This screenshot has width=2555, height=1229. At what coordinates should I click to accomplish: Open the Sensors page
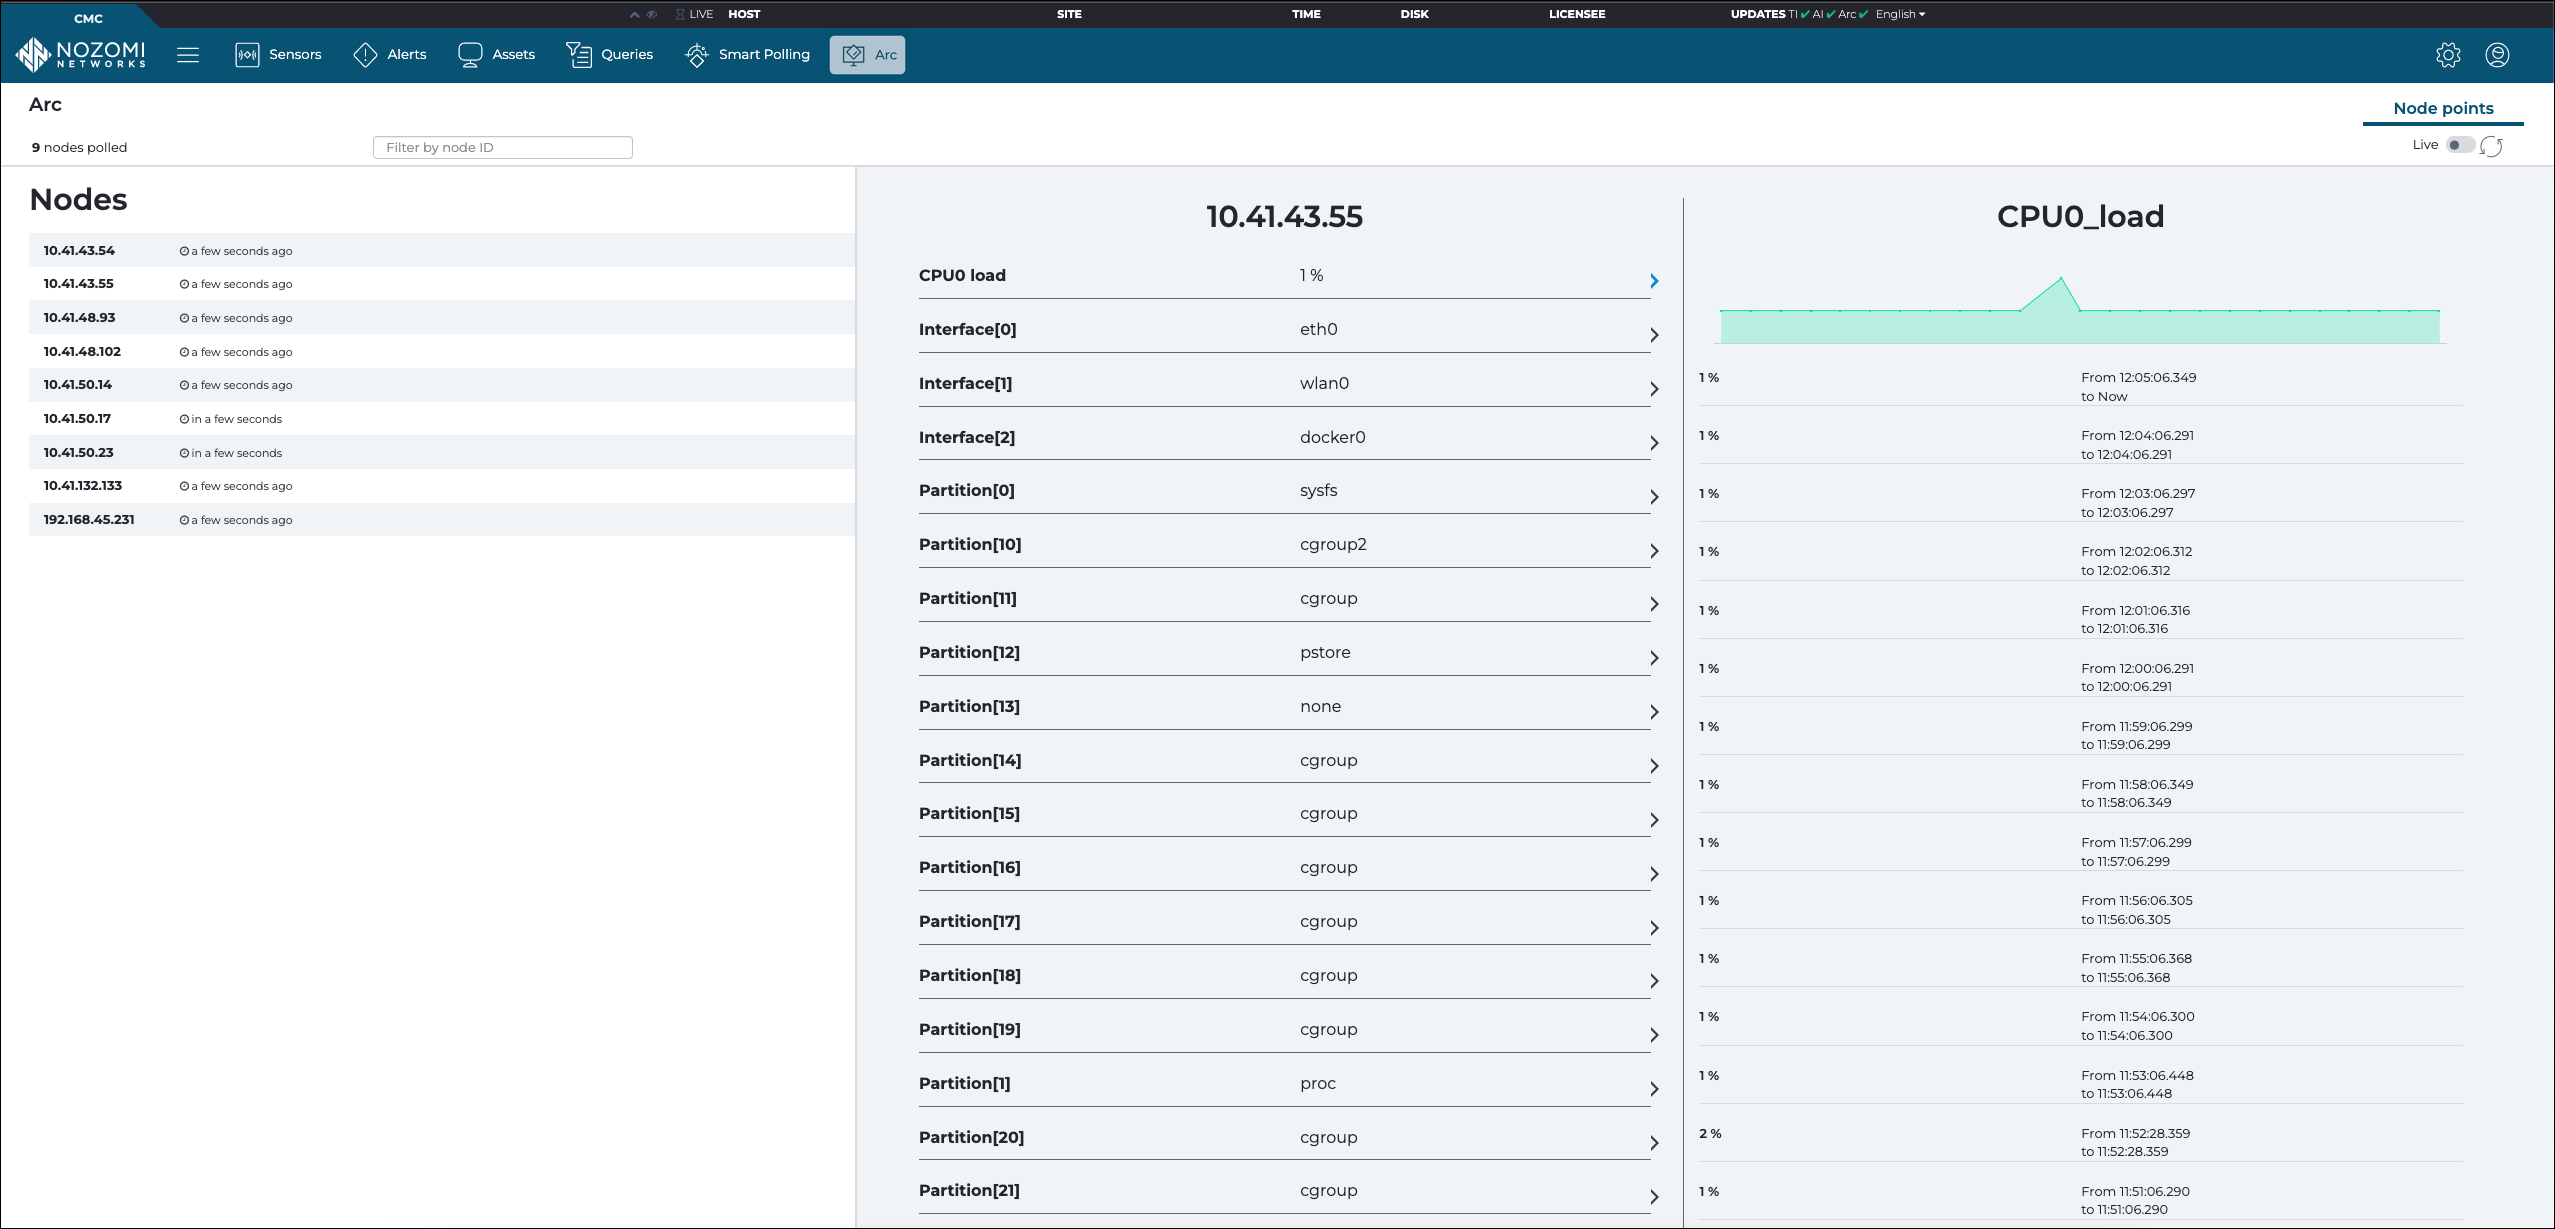pos(278,55)
